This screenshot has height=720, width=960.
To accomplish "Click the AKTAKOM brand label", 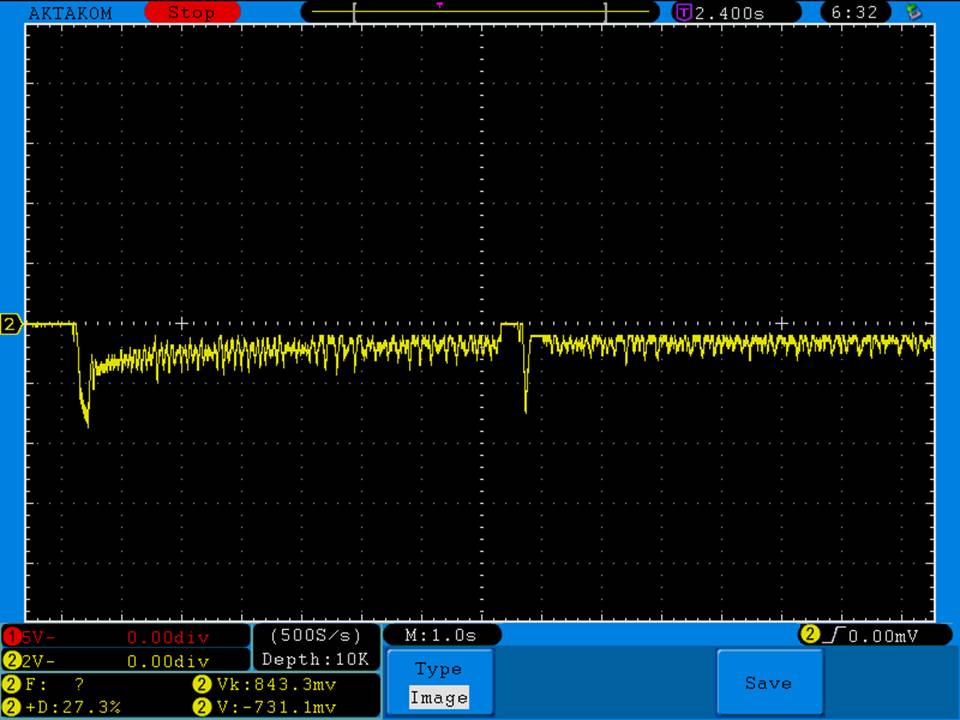I will 71,13.
